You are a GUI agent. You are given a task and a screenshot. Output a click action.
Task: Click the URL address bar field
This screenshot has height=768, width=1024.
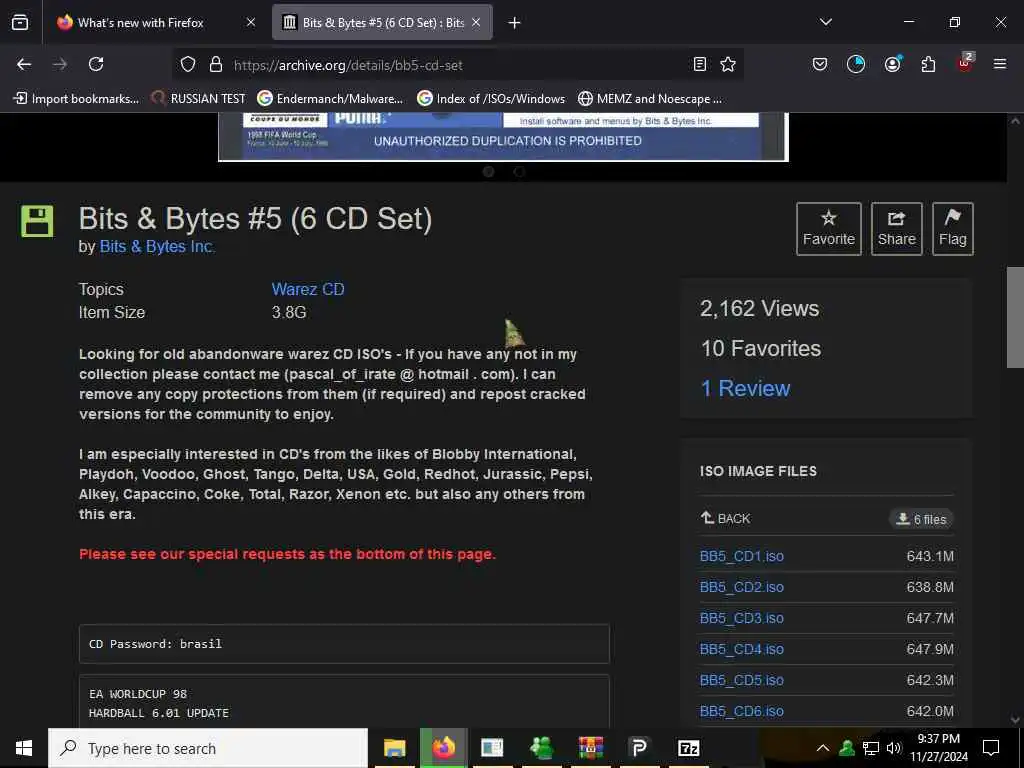[x=457, y=65]
